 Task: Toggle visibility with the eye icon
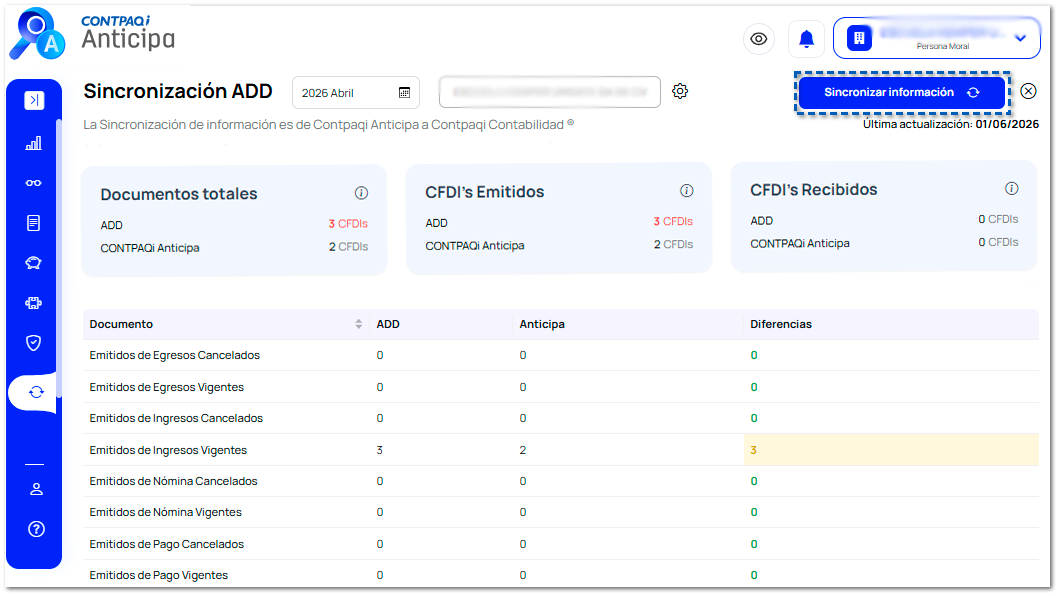click(759, 39)
